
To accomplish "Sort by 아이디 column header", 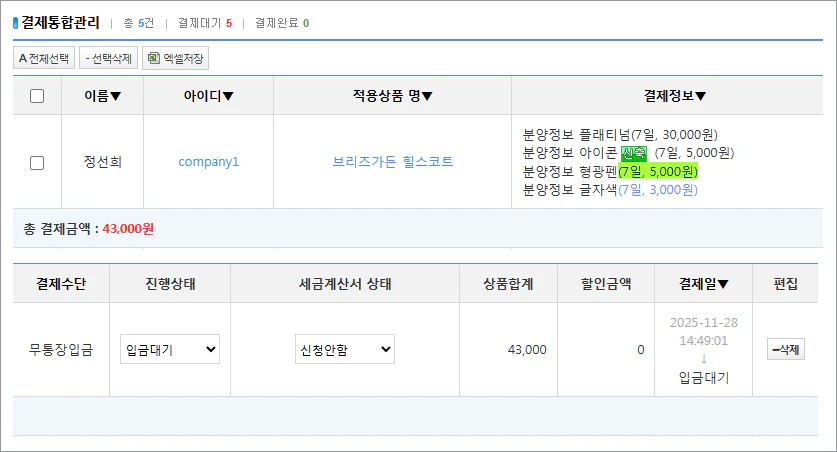I will [208, 96].
